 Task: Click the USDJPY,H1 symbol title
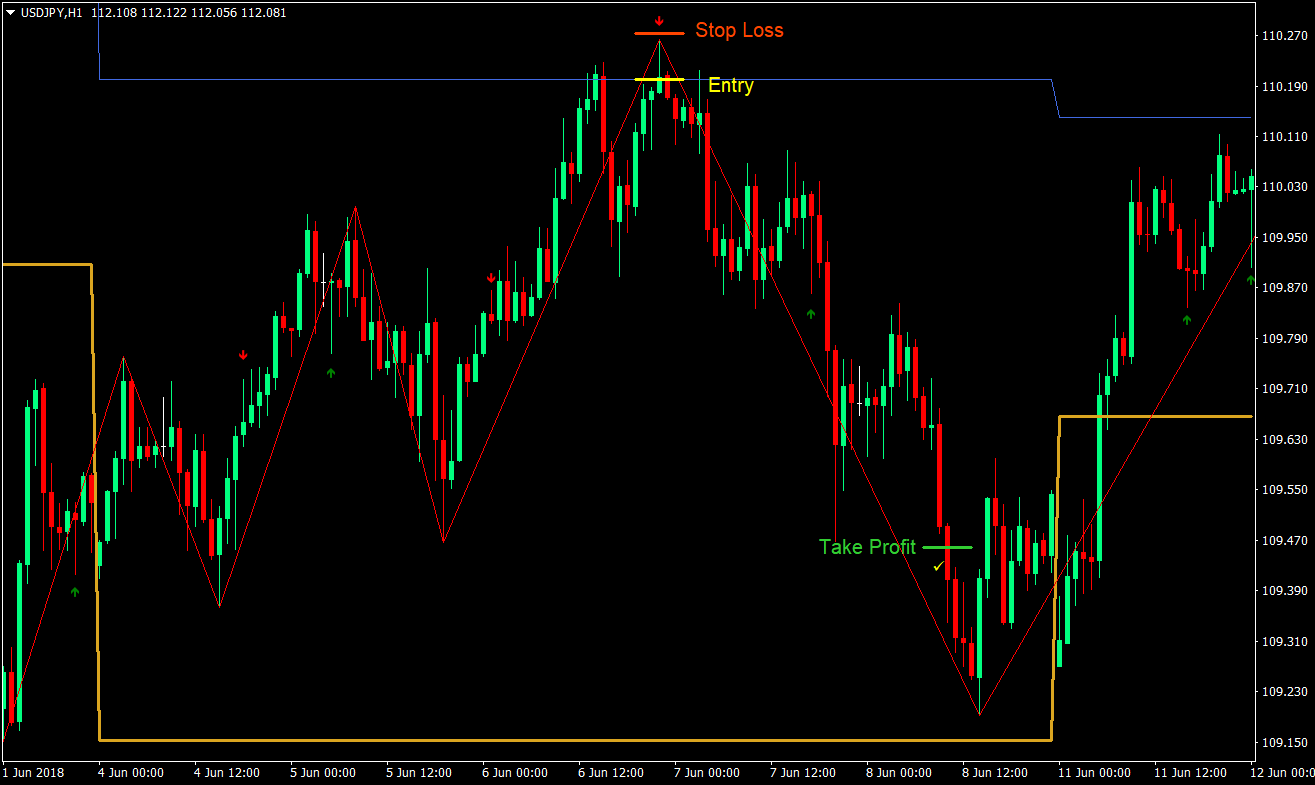pos(51,13)
